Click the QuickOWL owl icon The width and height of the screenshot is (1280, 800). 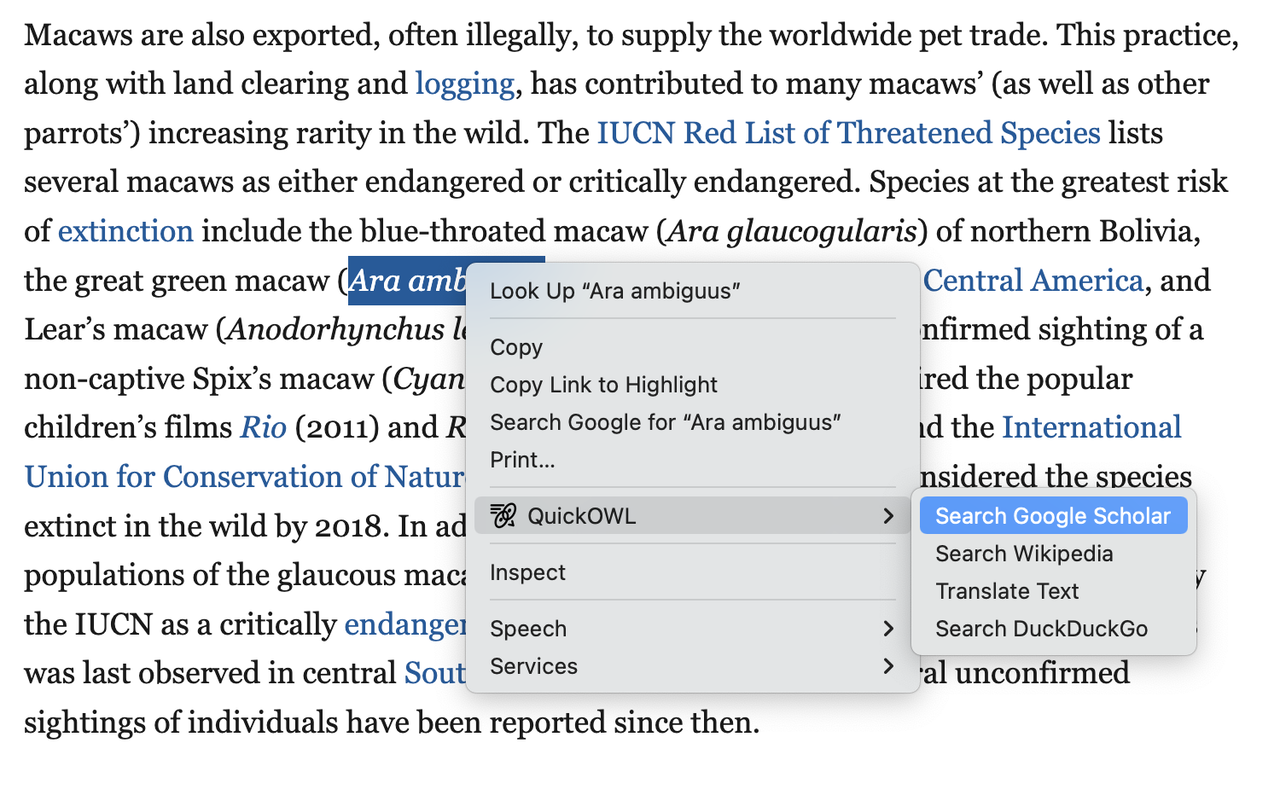(x=504, y=516)
